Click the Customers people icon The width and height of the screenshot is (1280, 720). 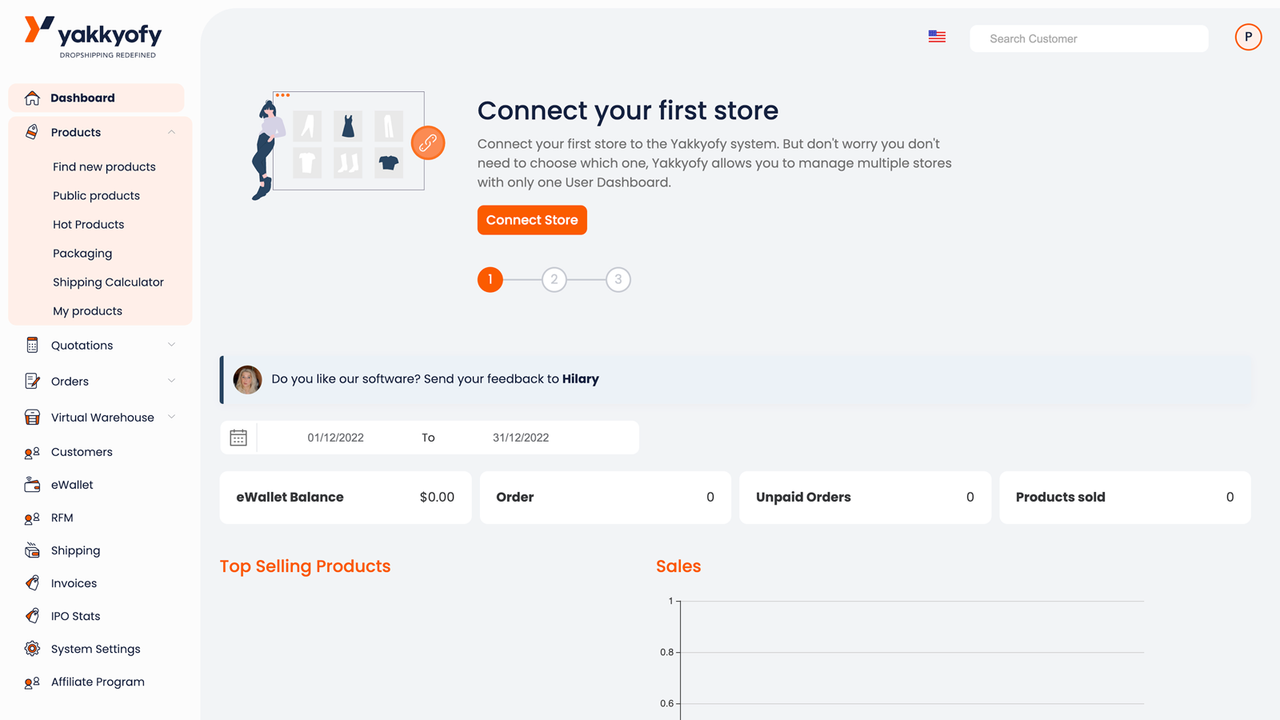(x=32, y=452)
